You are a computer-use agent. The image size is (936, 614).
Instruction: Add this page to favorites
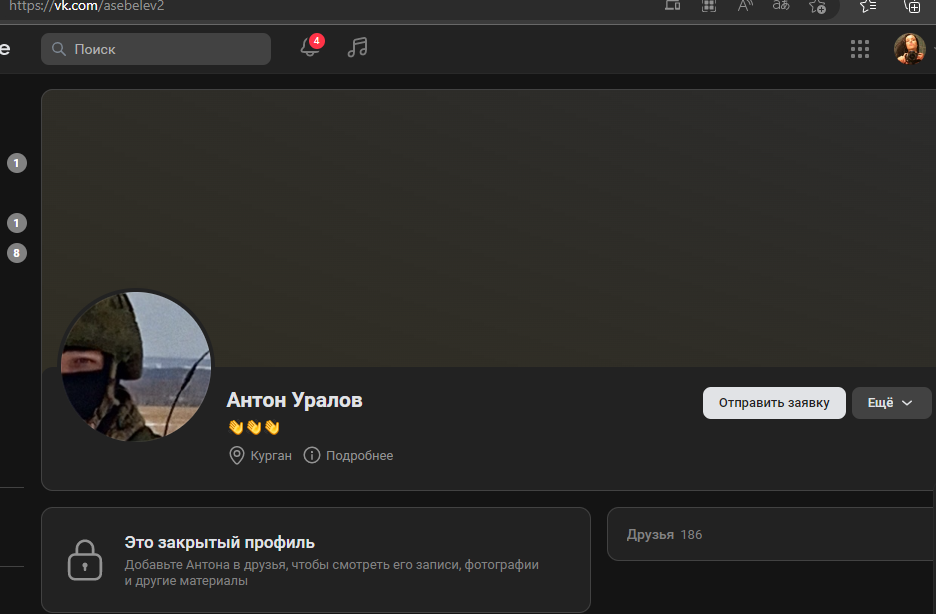(x=817, y=7)
